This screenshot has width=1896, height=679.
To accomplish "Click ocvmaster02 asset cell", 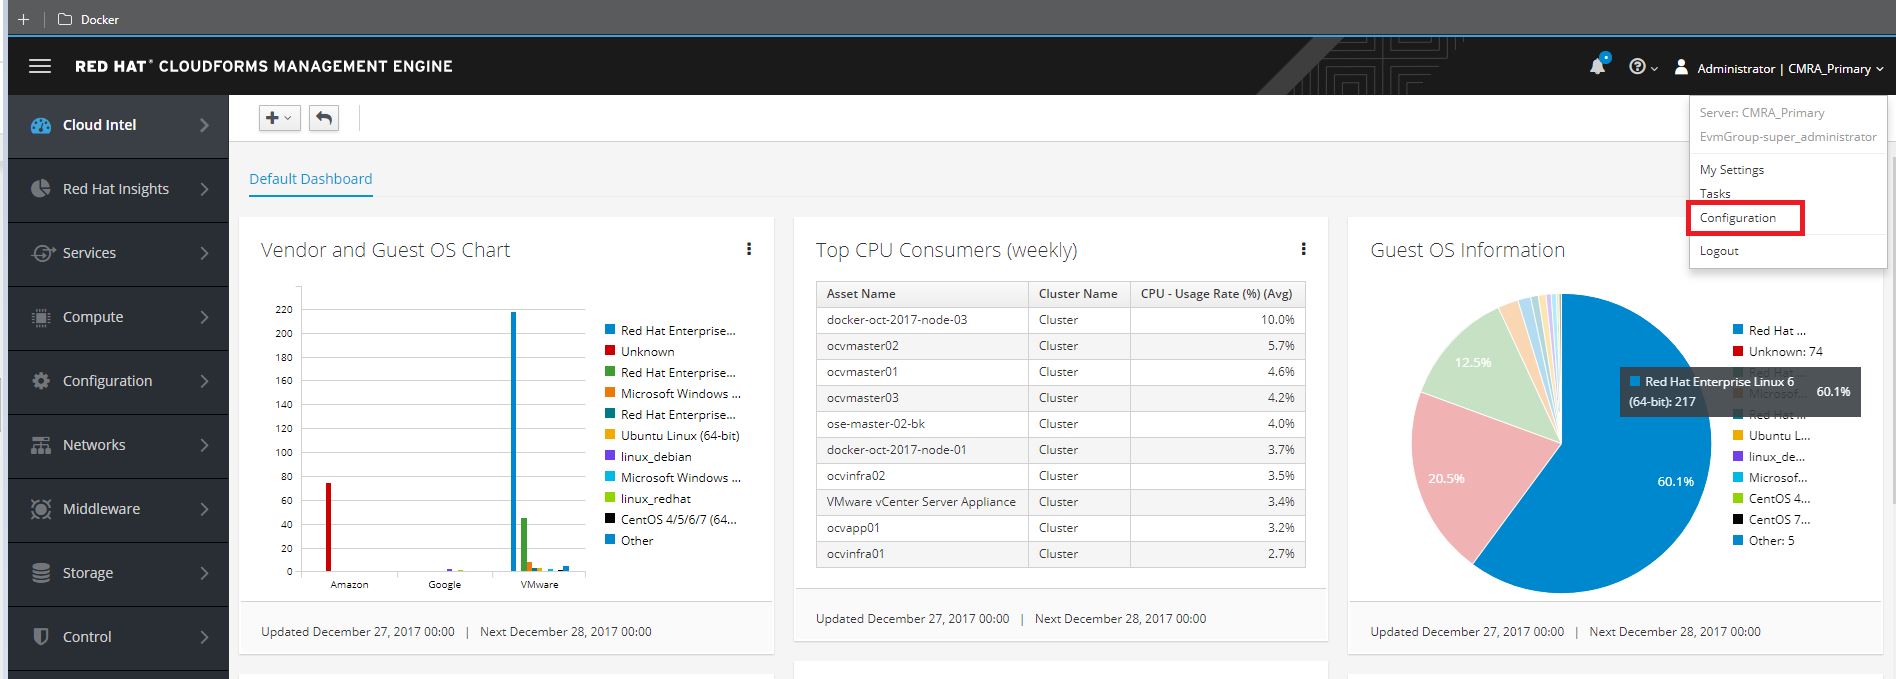I will [x=922, y=346].
